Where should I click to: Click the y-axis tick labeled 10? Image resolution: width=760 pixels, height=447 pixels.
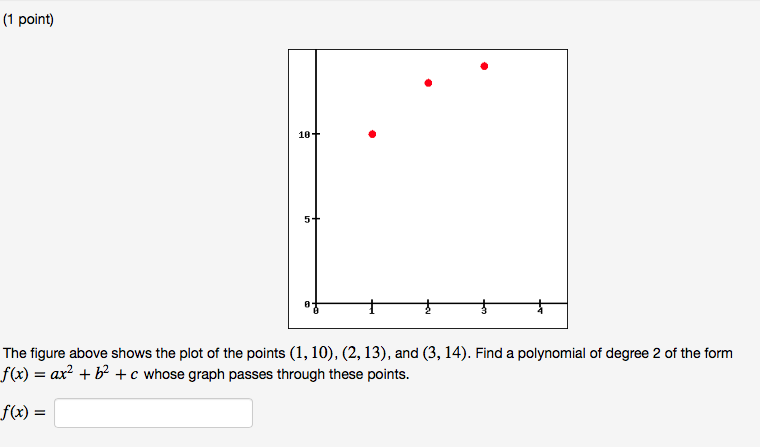click(x=304, y=135)
